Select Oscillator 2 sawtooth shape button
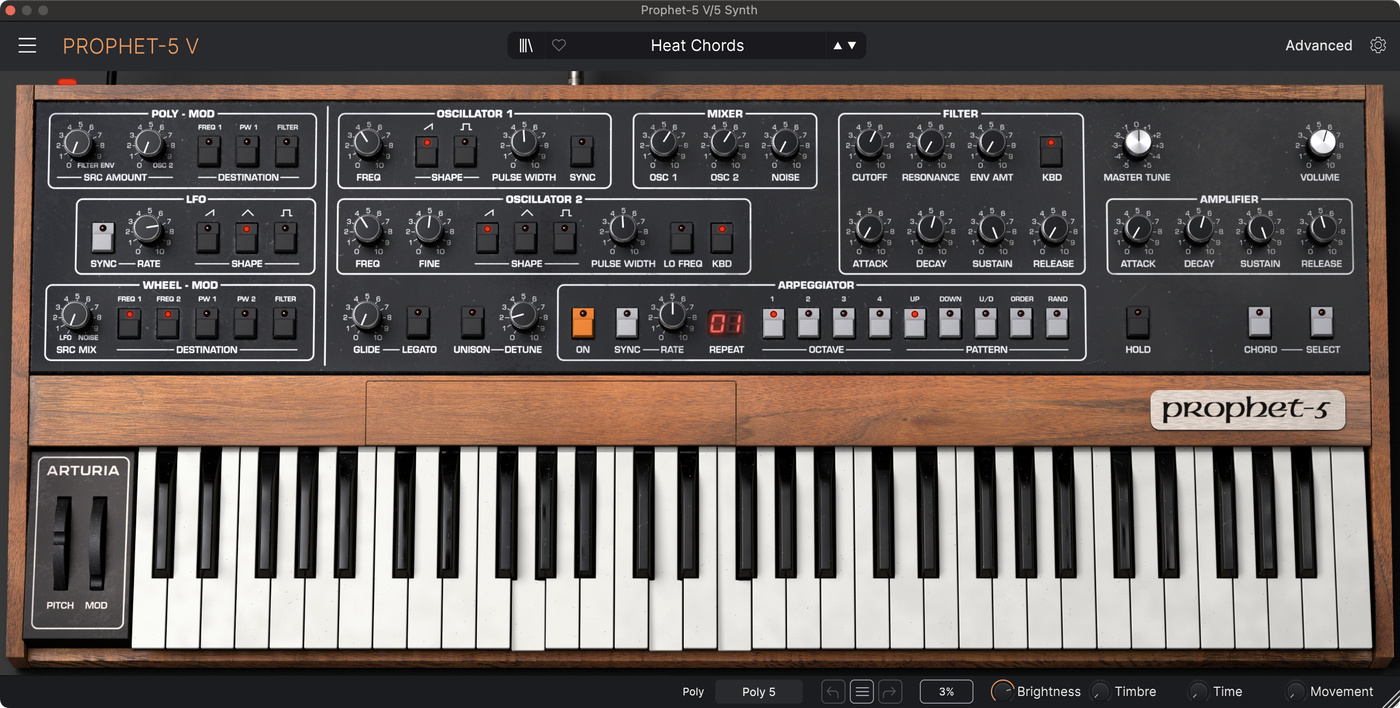This screenshot has width=1400, height=708. (487, 237)
